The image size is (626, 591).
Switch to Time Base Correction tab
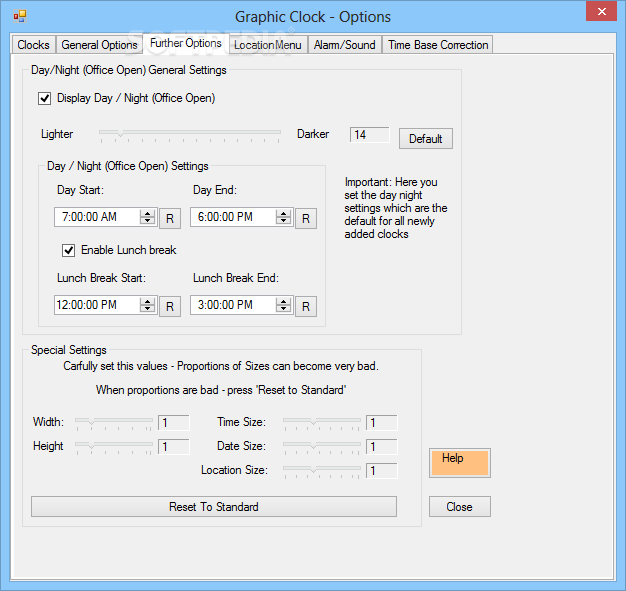pos(438,45)
